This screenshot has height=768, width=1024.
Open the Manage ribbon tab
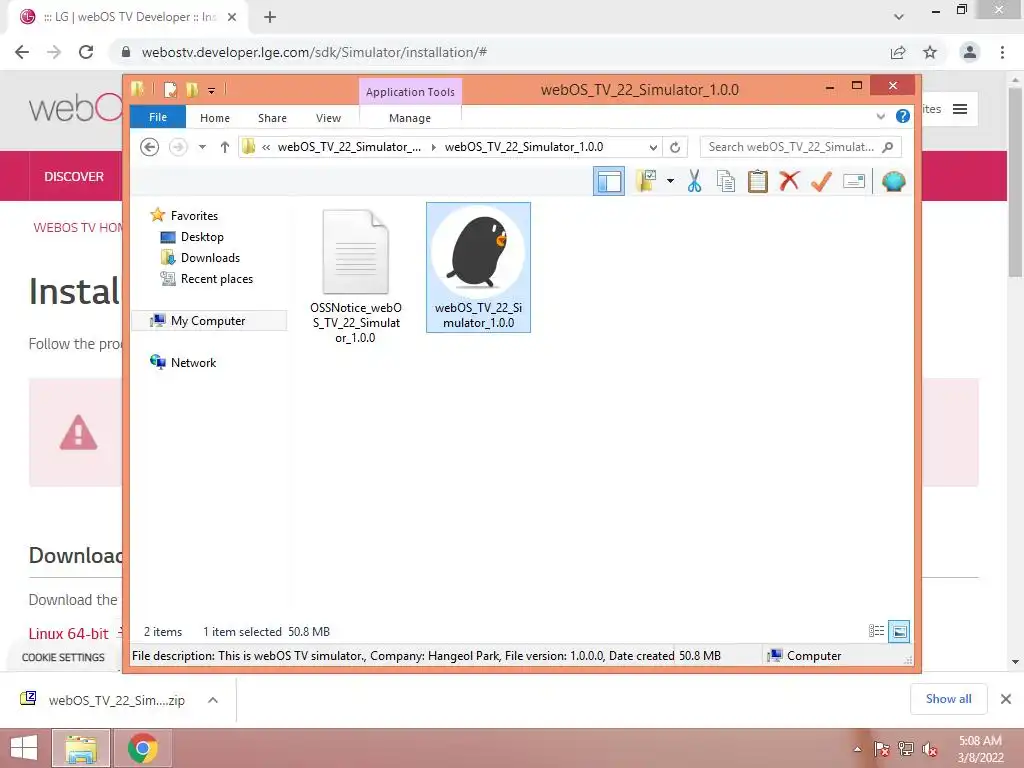tap(410, 118)
